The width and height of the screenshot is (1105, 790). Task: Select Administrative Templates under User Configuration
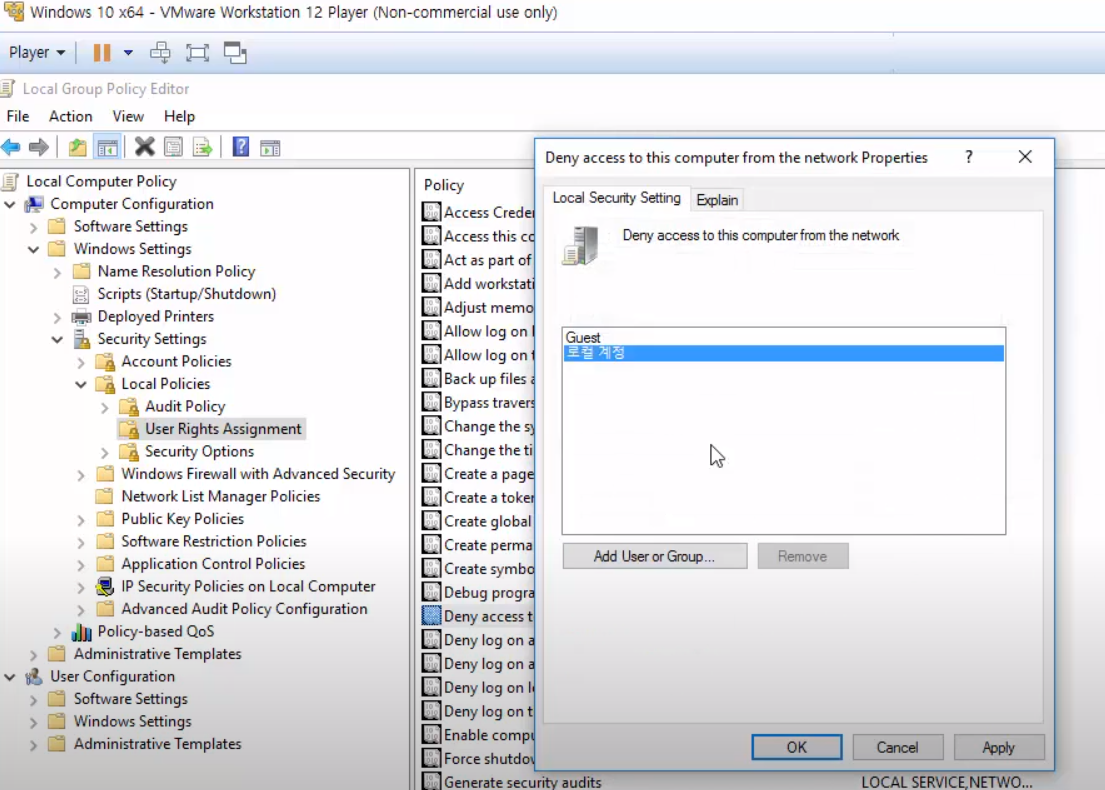pos(157,744)
